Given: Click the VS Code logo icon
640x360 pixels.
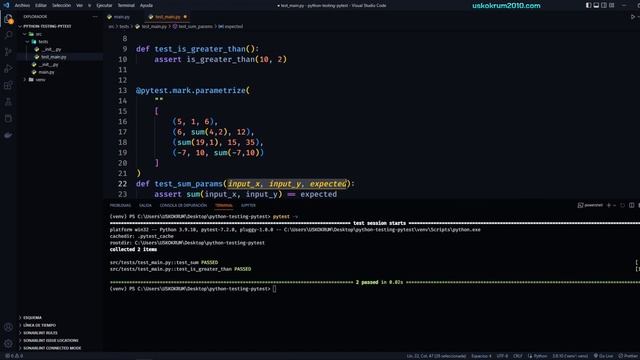Looking at the screenshot, I should tap(6, 5).
